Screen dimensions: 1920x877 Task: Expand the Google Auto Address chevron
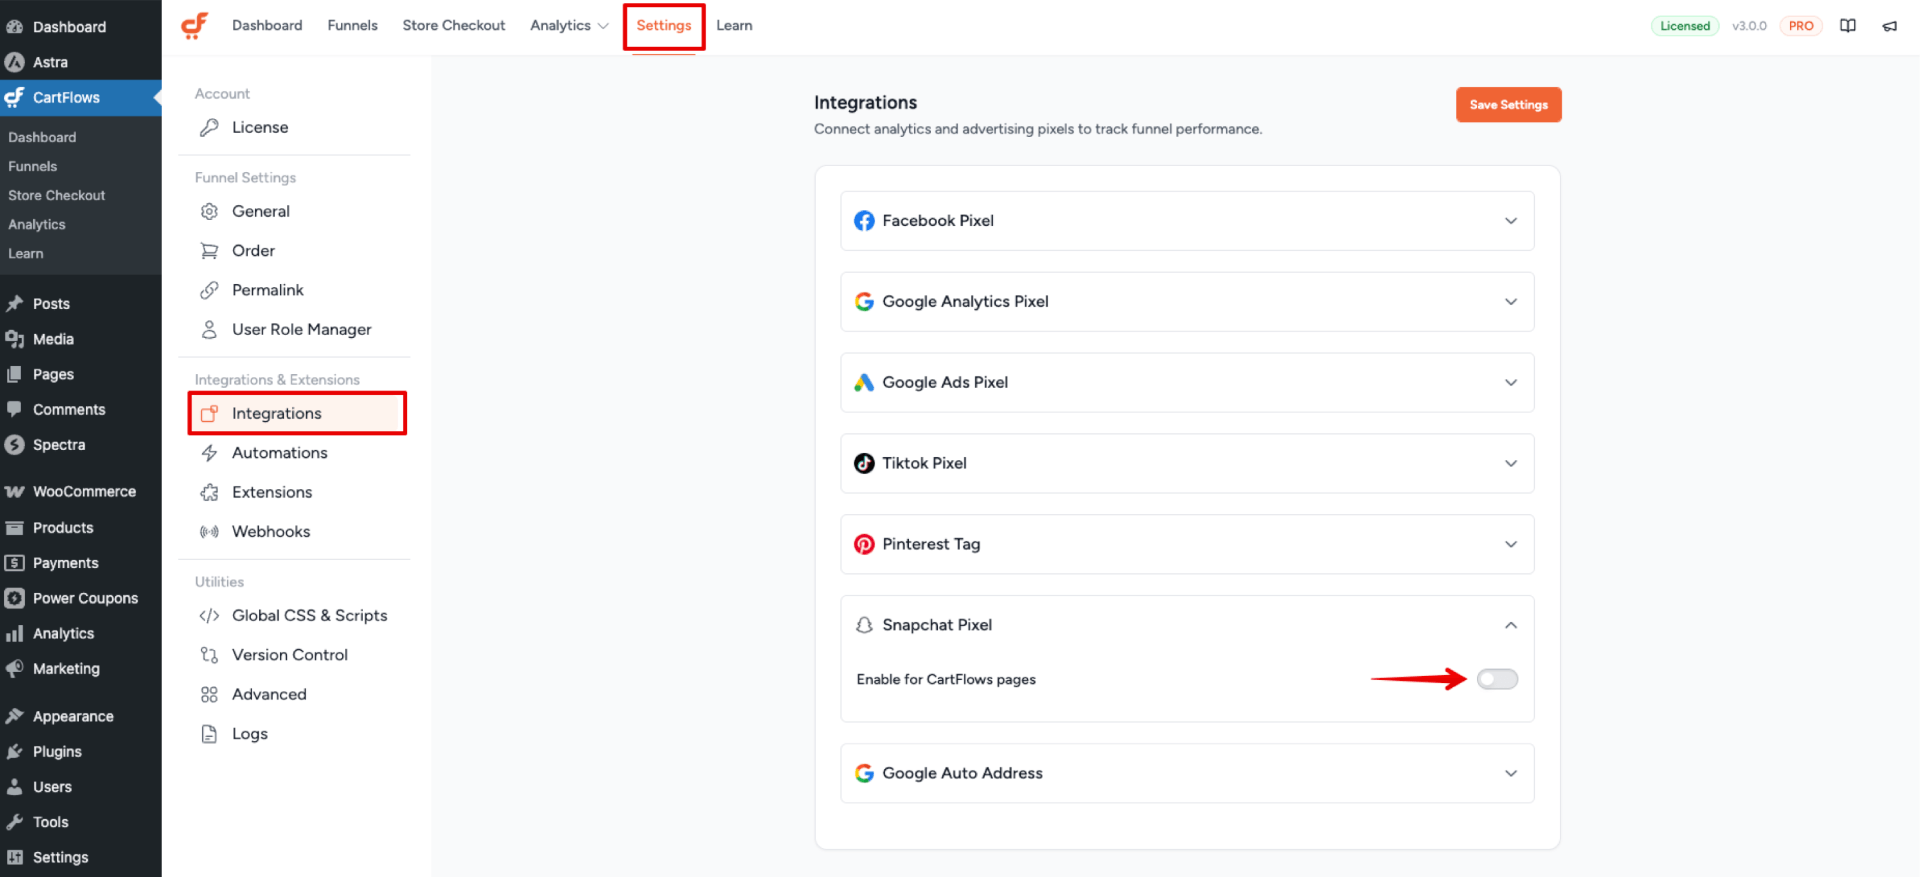[1511, 773]
